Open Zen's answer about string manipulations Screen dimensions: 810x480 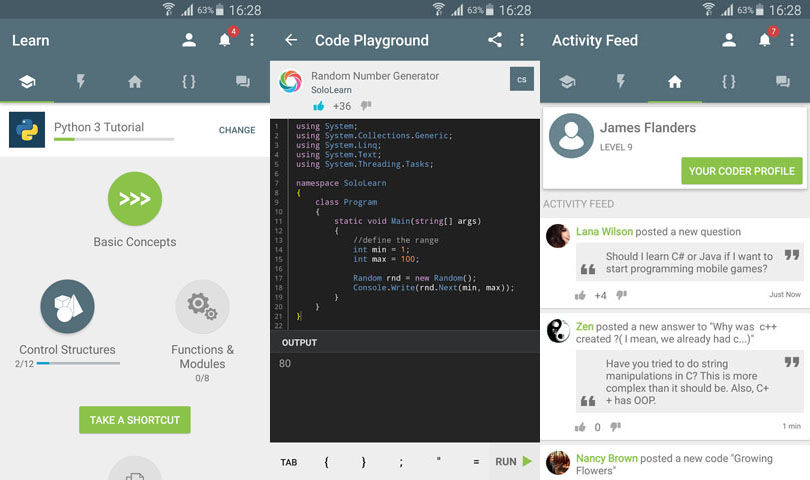(689, 382)
